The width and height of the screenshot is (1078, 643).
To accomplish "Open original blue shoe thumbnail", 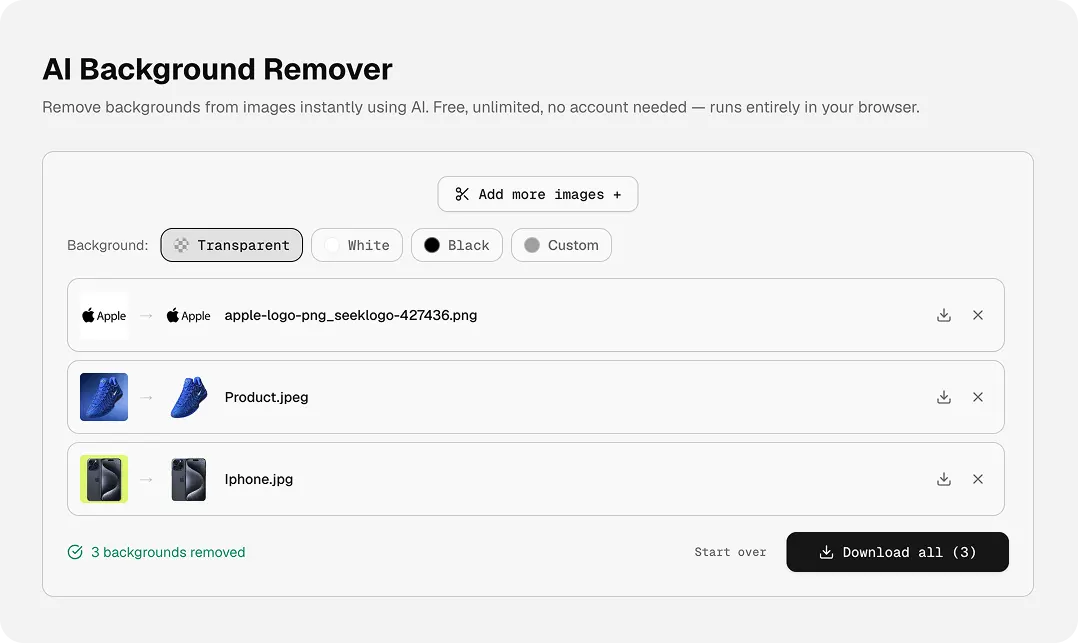I will click(x=104, y=397).
